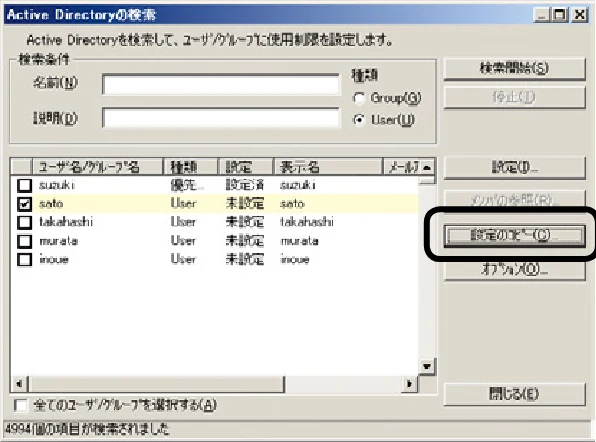This screenshot has width=596, height=442.
Task: Click the 設定済 cell in suzuki row
Action: [245, 185]
